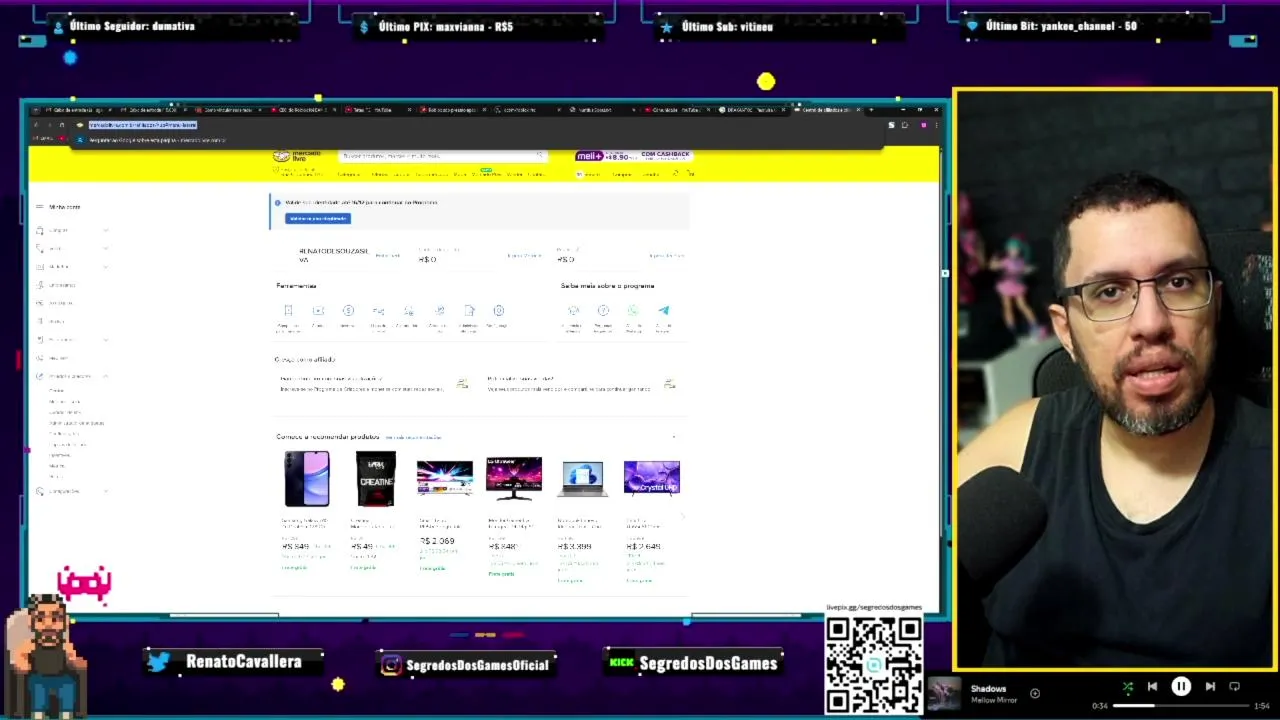
Task: Expand the third sidebar section chevron
Action: 105,267
